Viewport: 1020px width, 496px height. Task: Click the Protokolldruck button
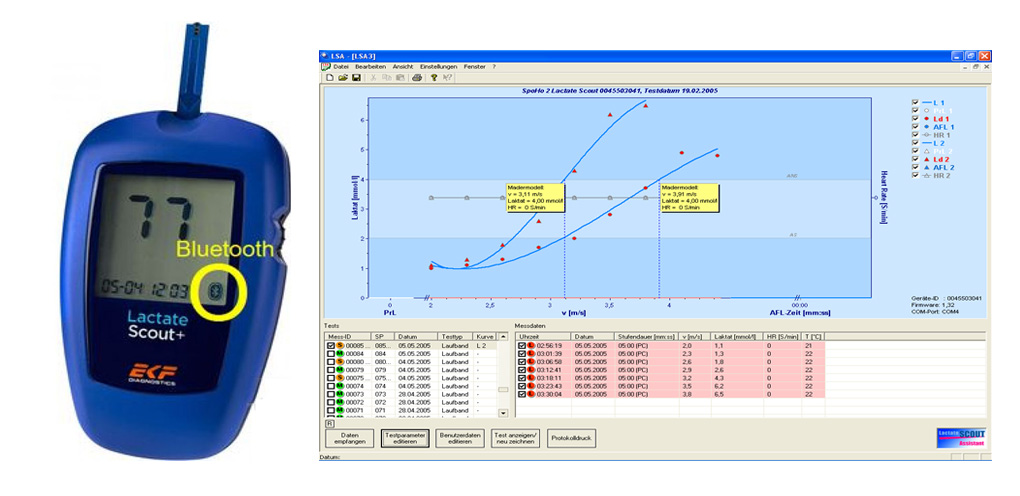coord(572,438)
